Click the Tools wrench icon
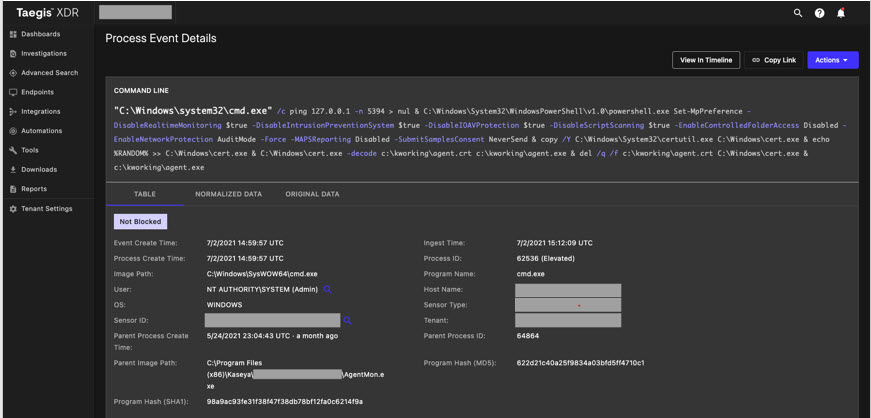 [x=13, y=150]
